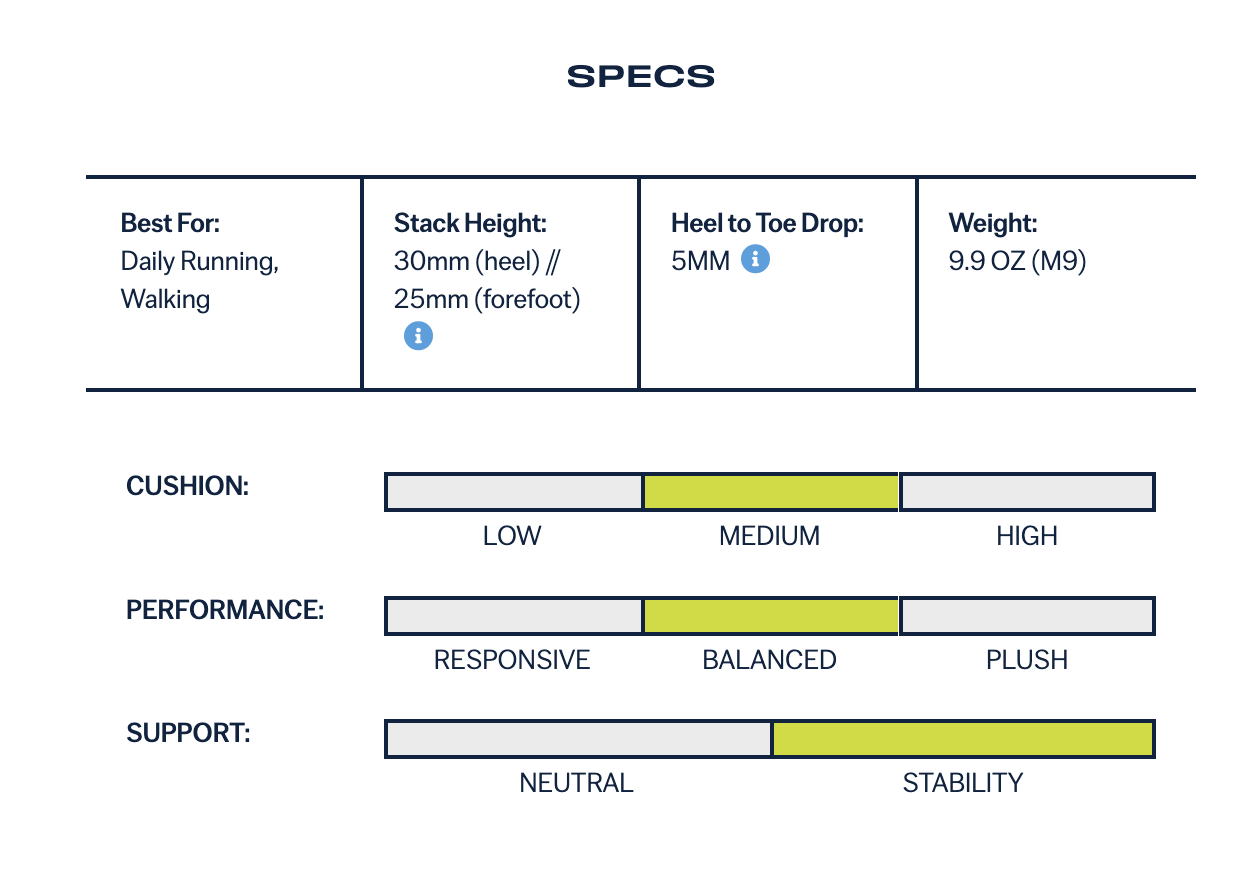Screen dimensions: 1248x874
Task: Select the highlighted STABILITY support segment
Action: (963, 739)
